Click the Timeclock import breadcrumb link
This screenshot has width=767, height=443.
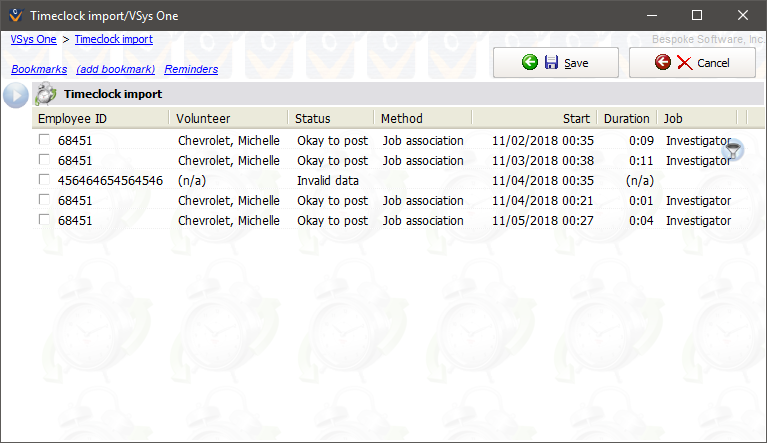(113, 39)
